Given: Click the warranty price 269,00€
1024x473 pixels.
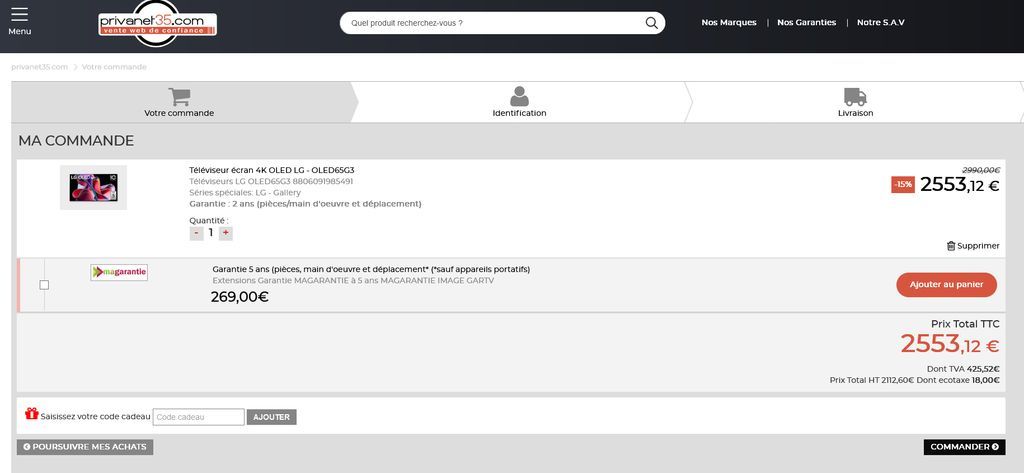Looking at the screenshot, I should 240,297.
